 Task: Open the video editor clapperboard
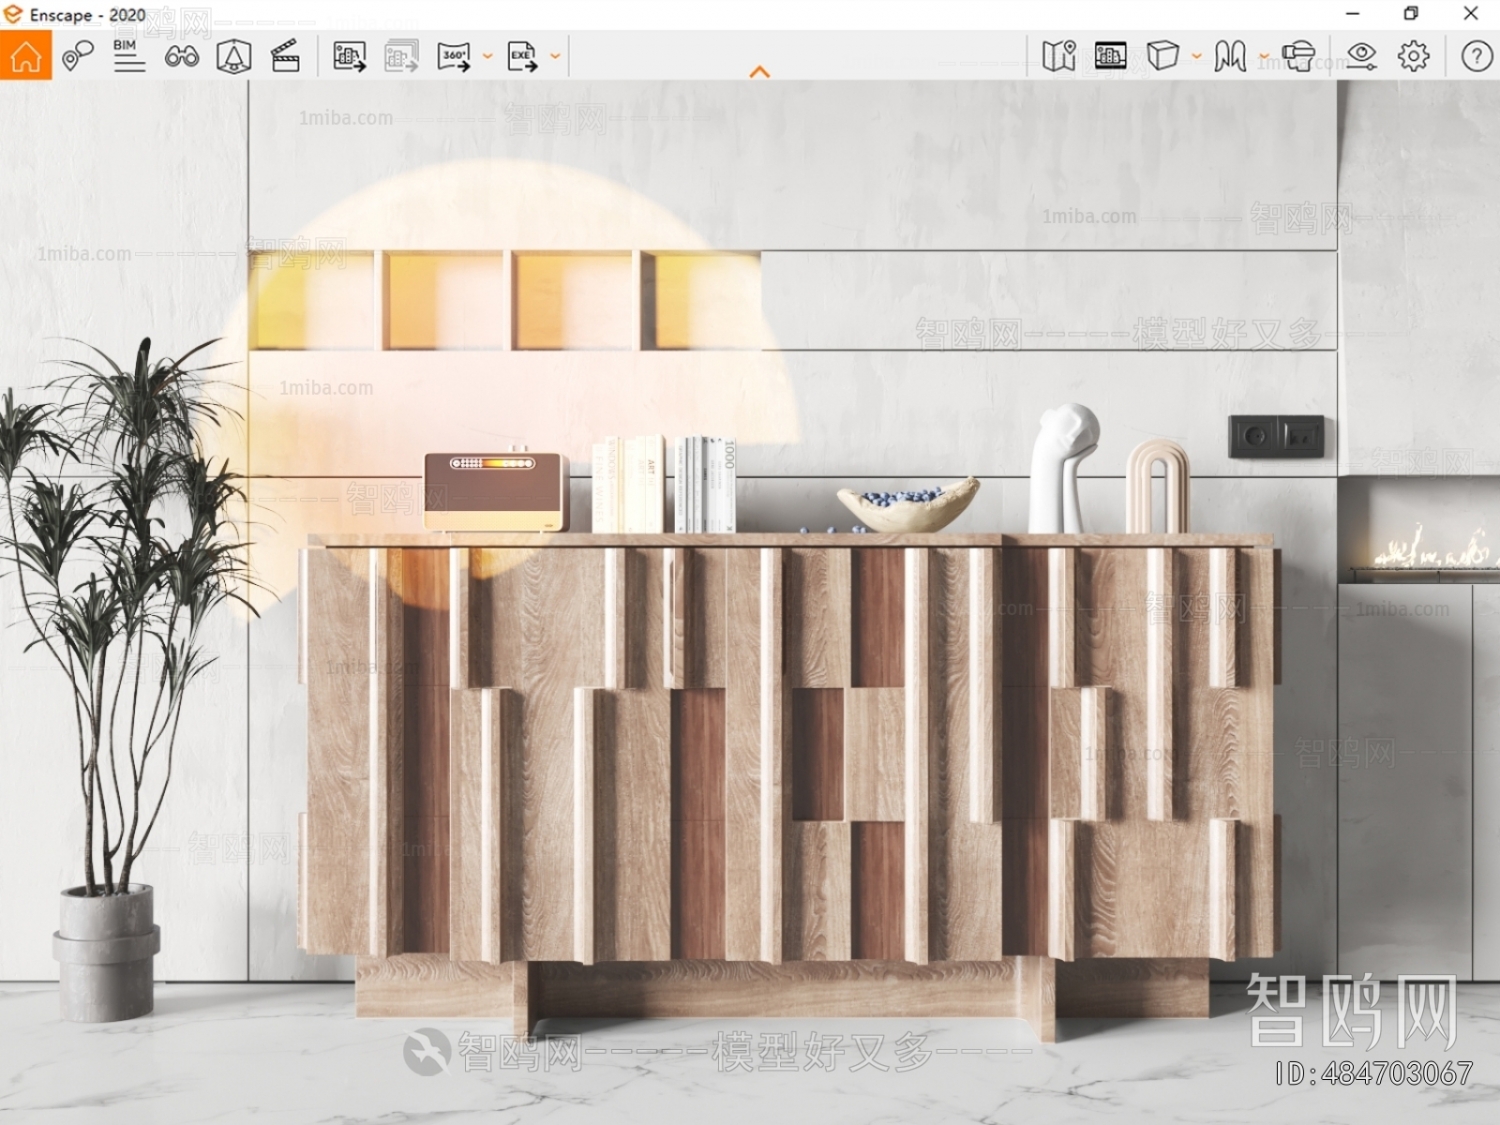coord(286,56)
